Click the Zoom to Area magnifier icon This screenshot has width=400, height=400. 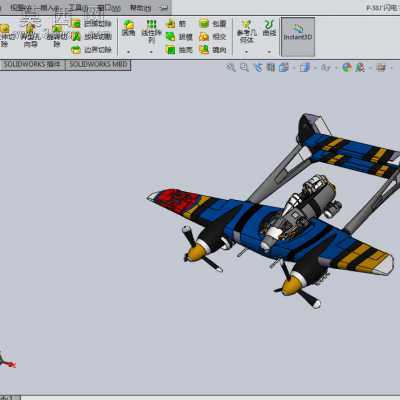[244, 68]
